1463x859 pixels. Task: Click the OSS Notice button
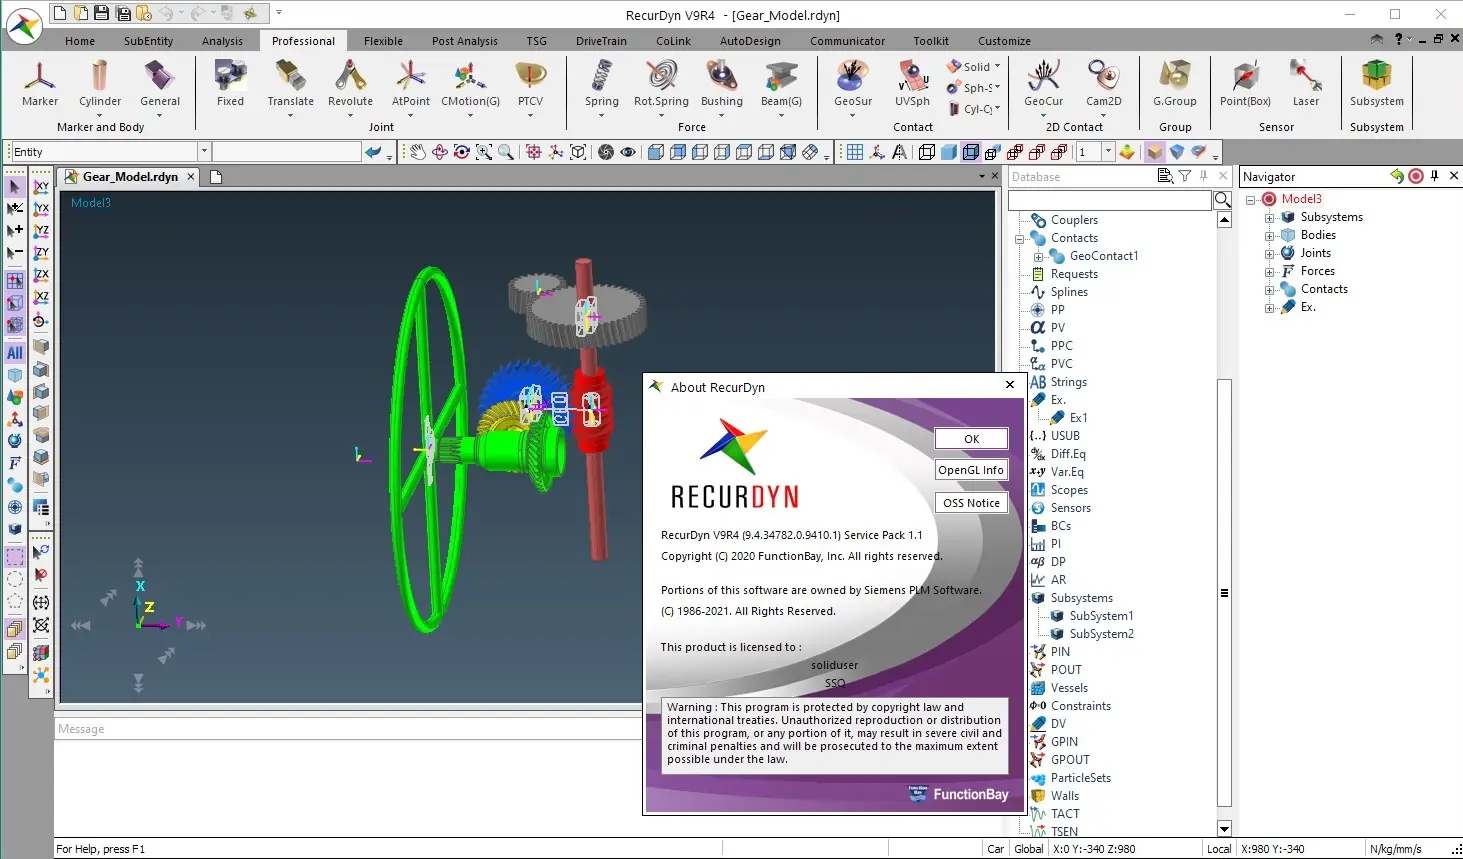(x=971, y=503)
